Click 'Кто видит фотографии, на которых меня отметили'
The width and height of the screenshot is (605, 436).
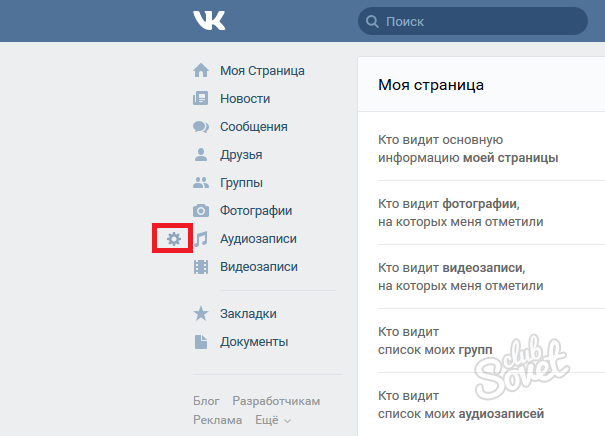(x=461, y=213)
